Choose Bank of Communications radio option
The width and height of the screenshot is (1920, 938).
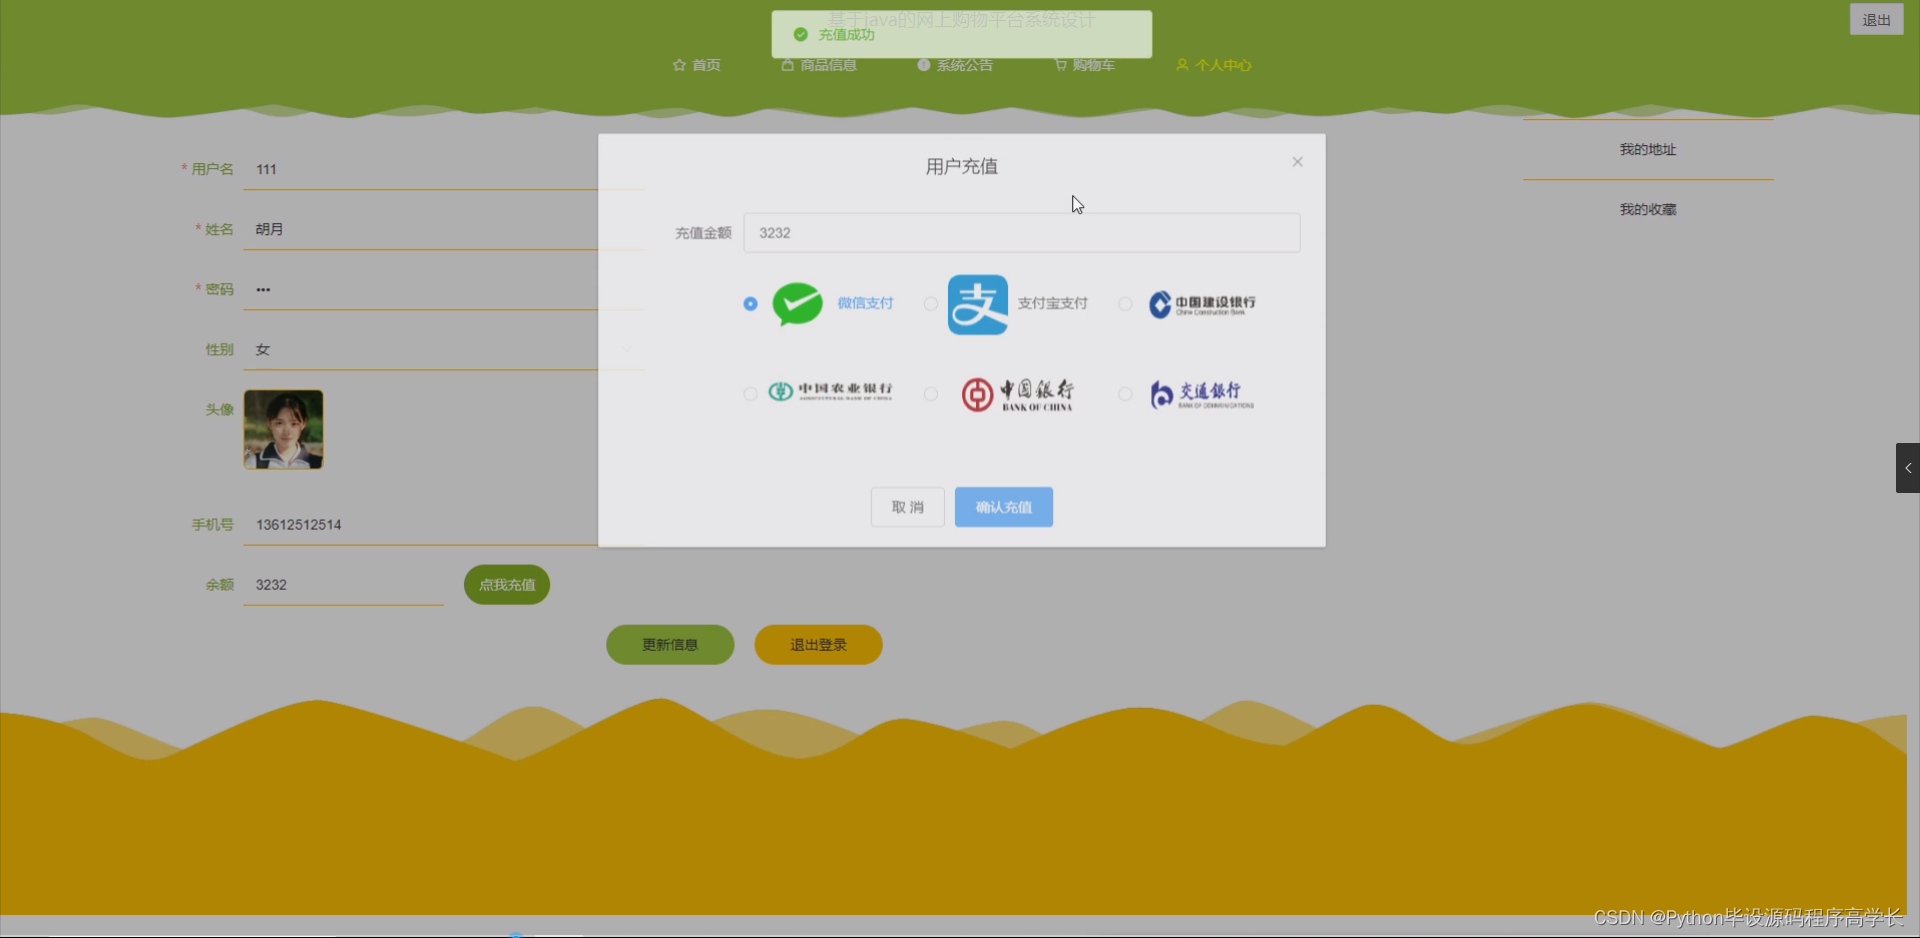click(1125, 394)
